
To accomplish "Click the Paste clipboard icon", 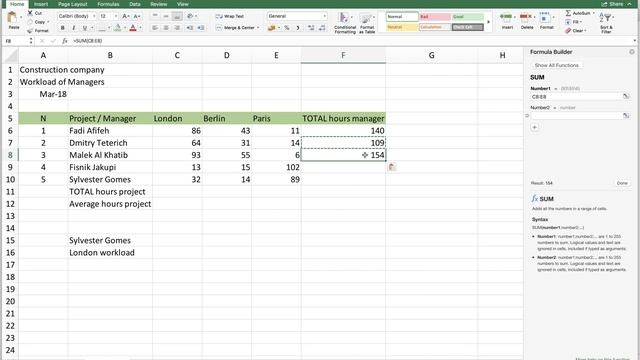I will click(x=13, y=18).
